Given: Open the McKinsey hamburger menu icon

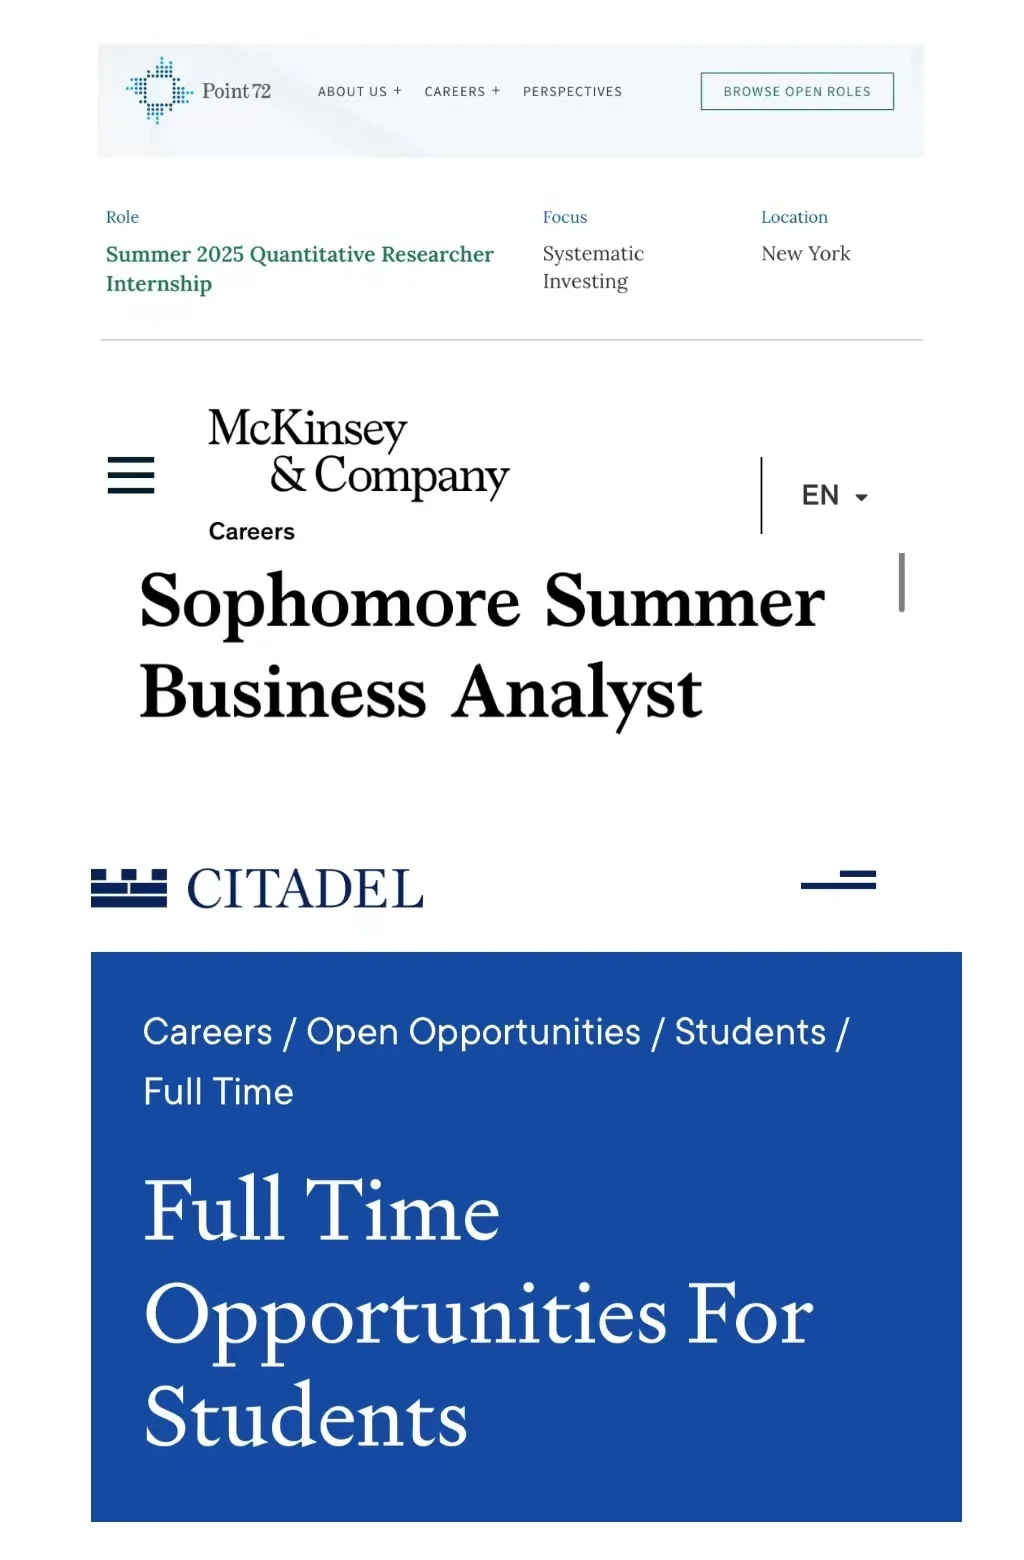Looking at the screenshot, I should pyautogui.click(x=131, y=475).
